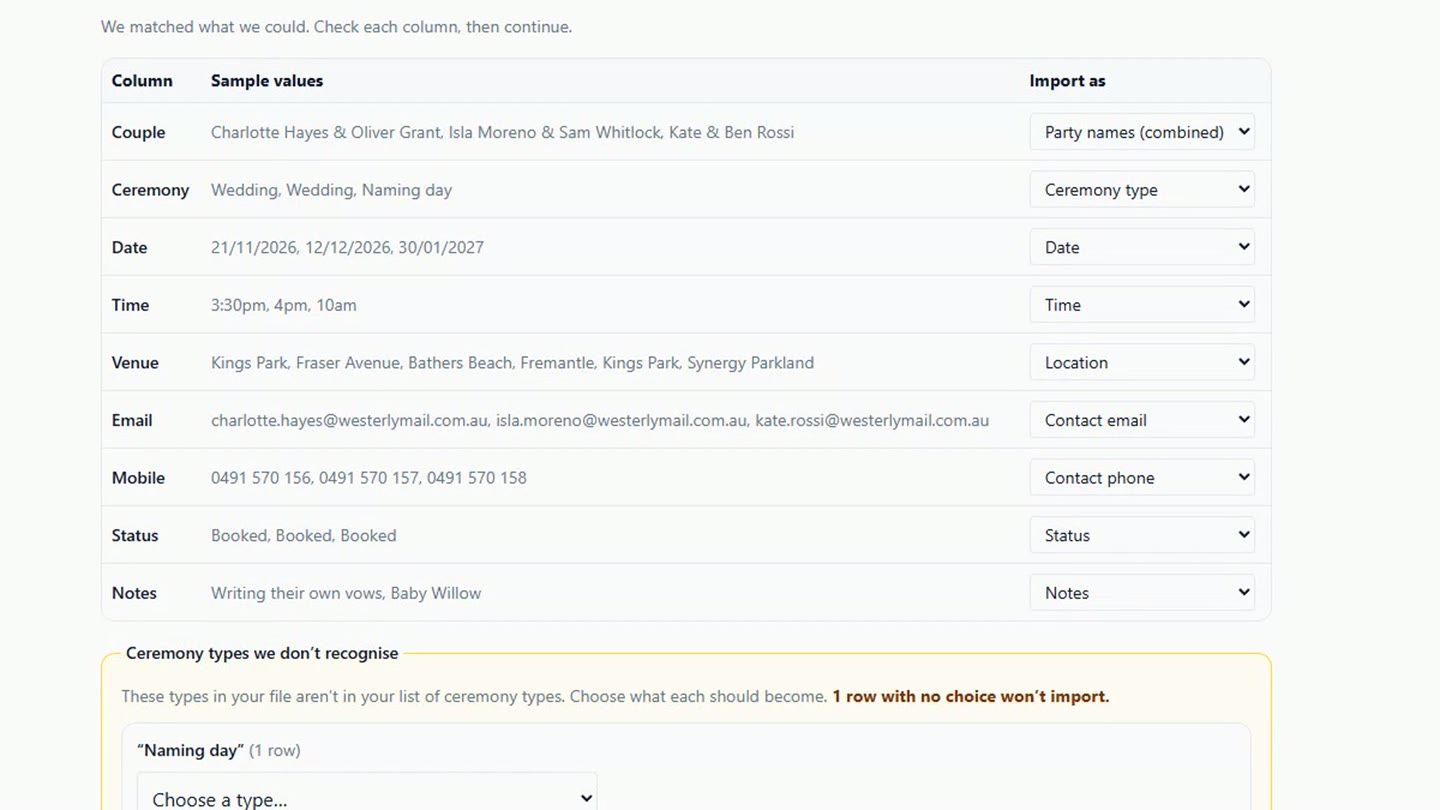1440x810 pixels.
Task: Click the '"Naming day" (1 row)' label
Action: (218, 750)
